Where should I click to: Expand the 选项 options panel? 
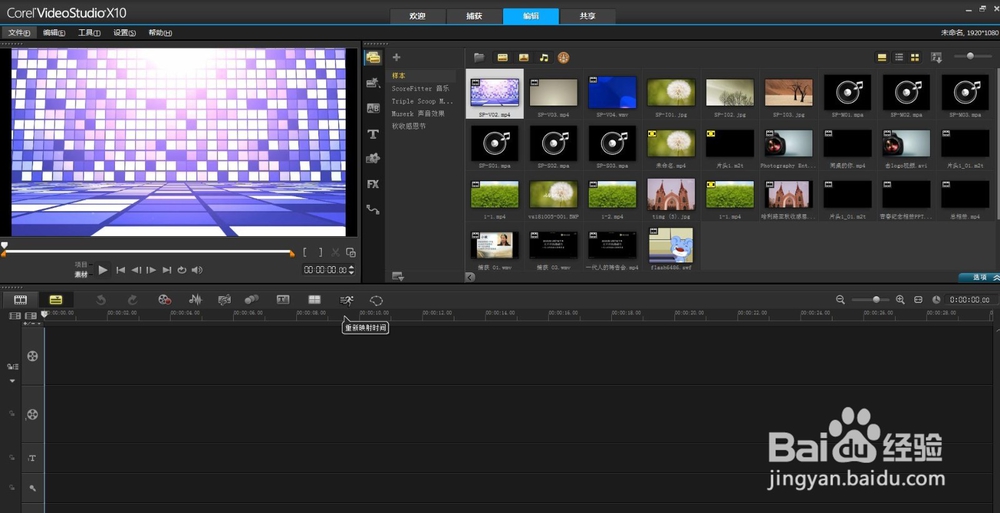(979, 277)
